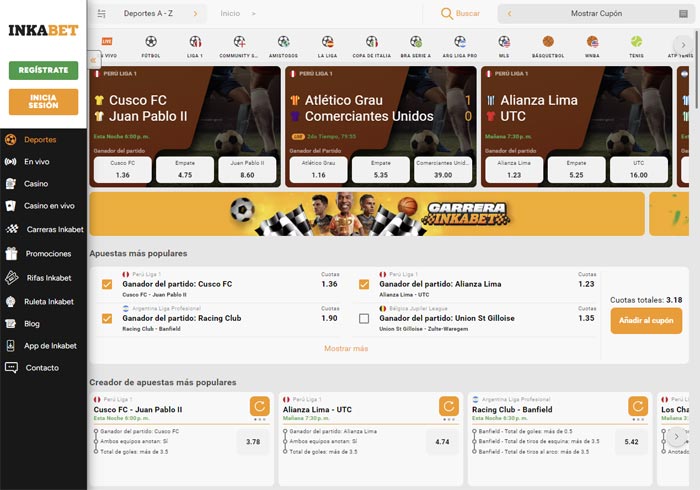Click the Ruleta Inkabet icon
This screenshot has width=700, height=490.
click(x=11, y=302)
